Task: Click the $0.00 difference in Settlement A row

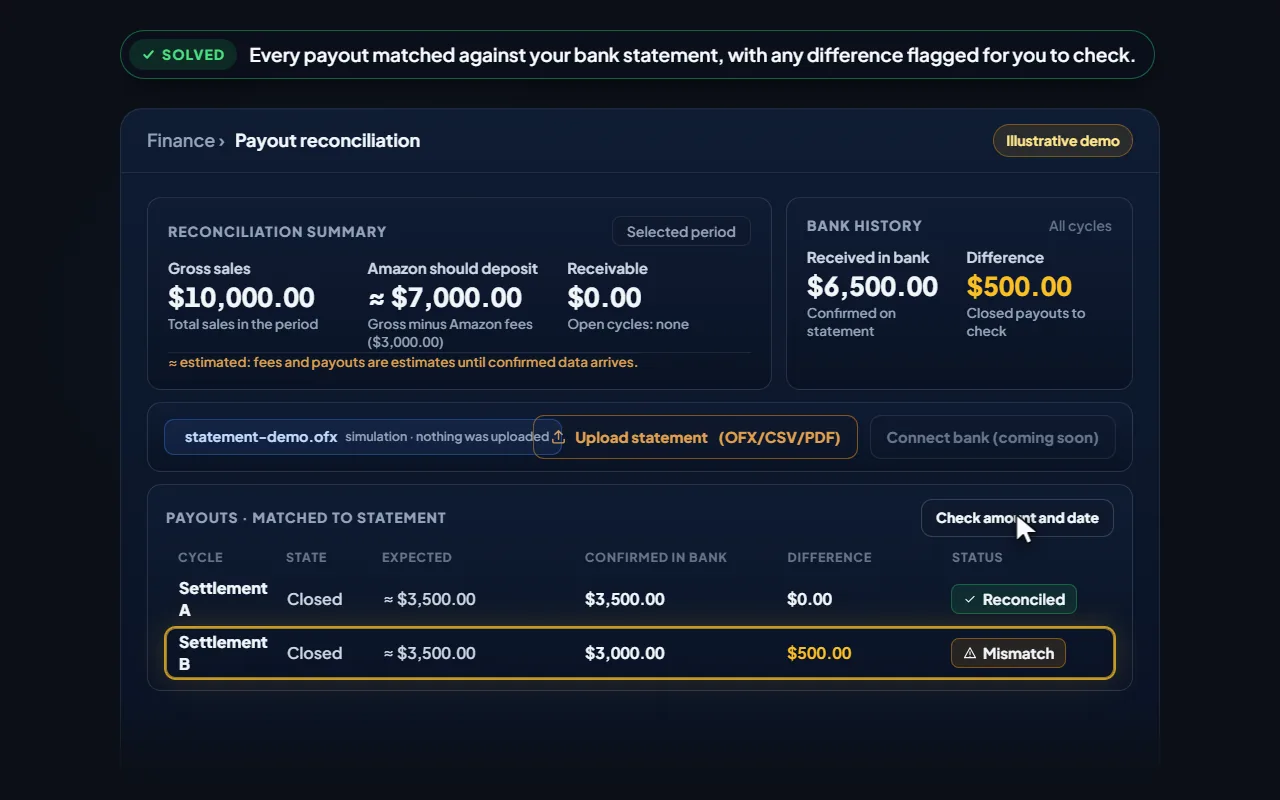Action: (809, 599)
